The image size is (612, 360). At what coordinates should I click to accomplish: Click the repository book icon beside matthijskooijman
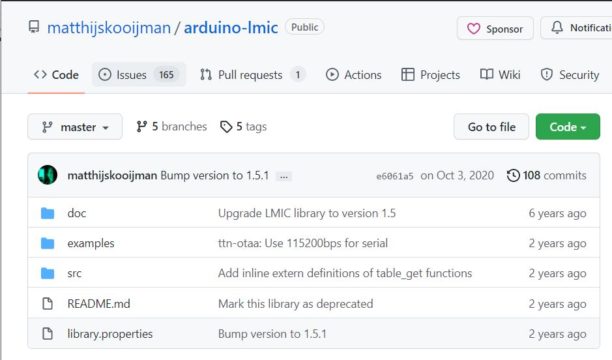coord(34,27)
